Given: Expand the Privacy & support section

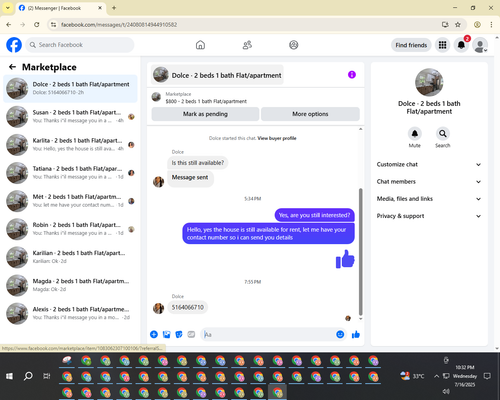Looking at the screenshot, I should coord(429,216).
